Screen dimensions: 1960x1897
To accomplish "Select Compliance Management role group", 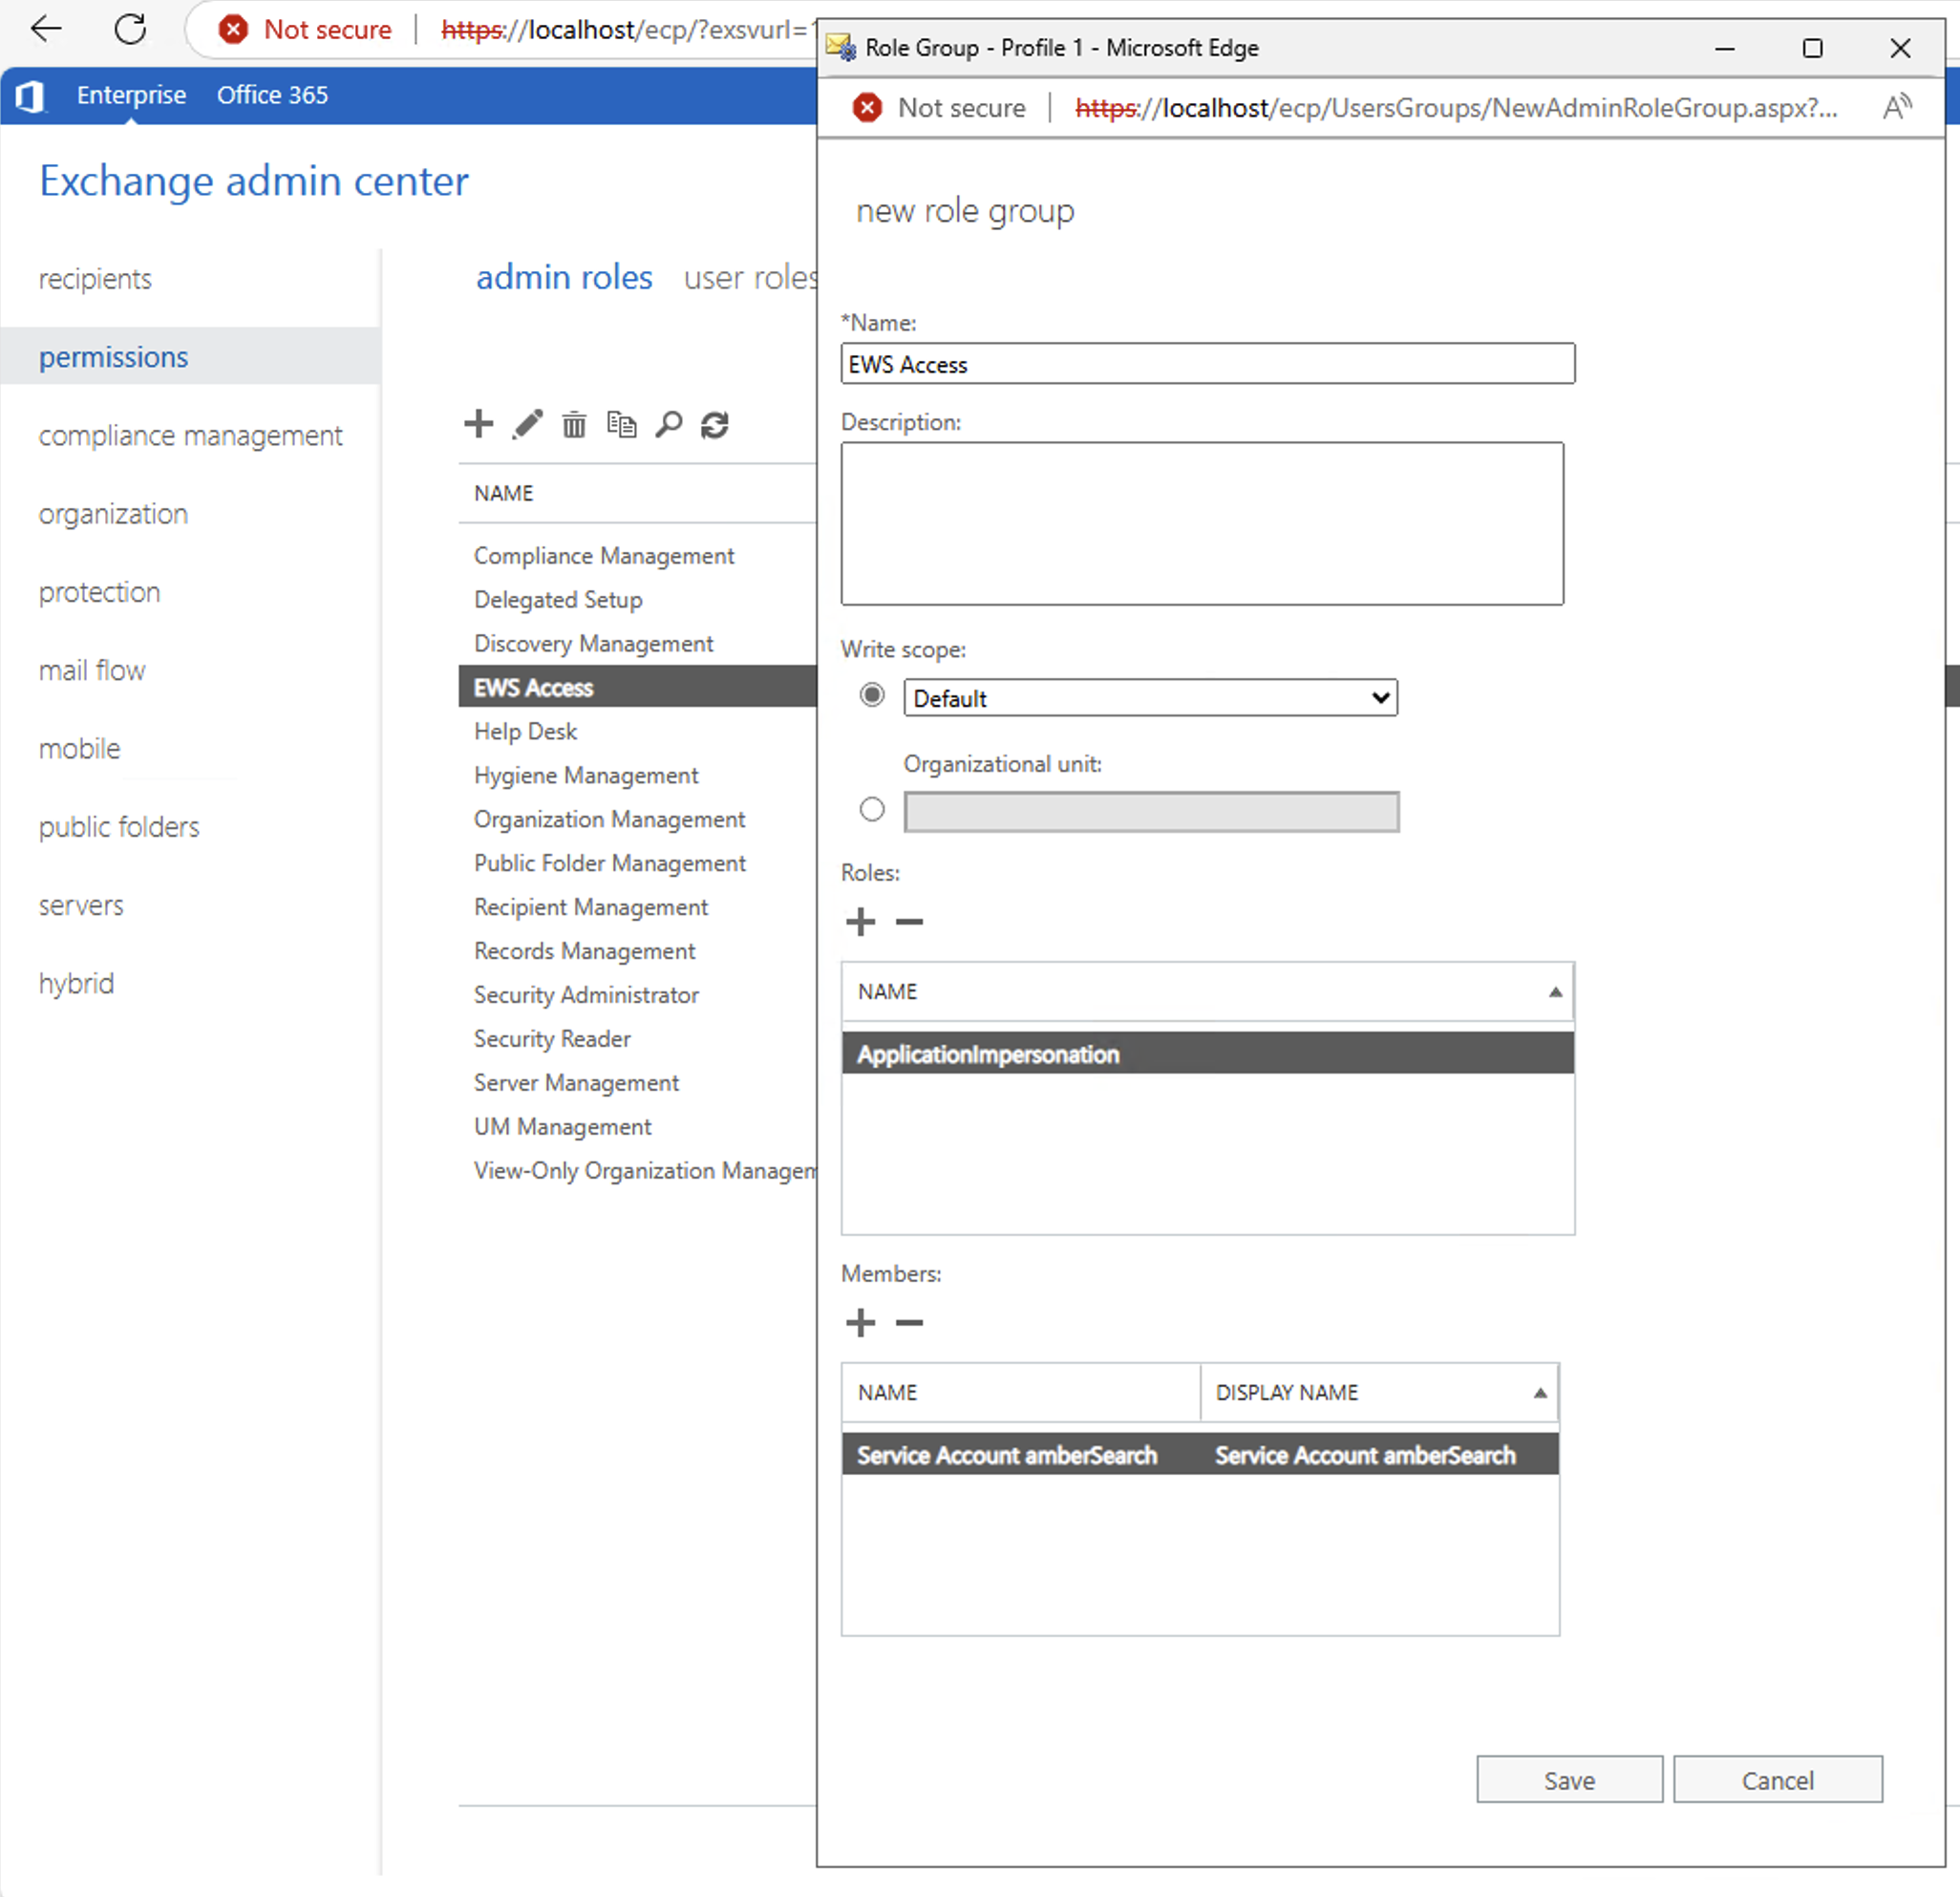I will 604,556.
